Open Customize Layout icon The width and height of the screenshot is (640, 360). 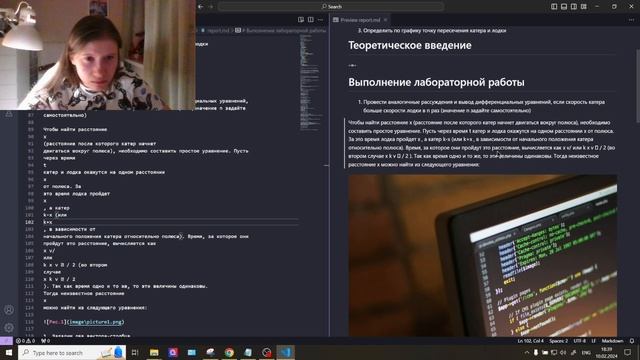click(584, 7)
